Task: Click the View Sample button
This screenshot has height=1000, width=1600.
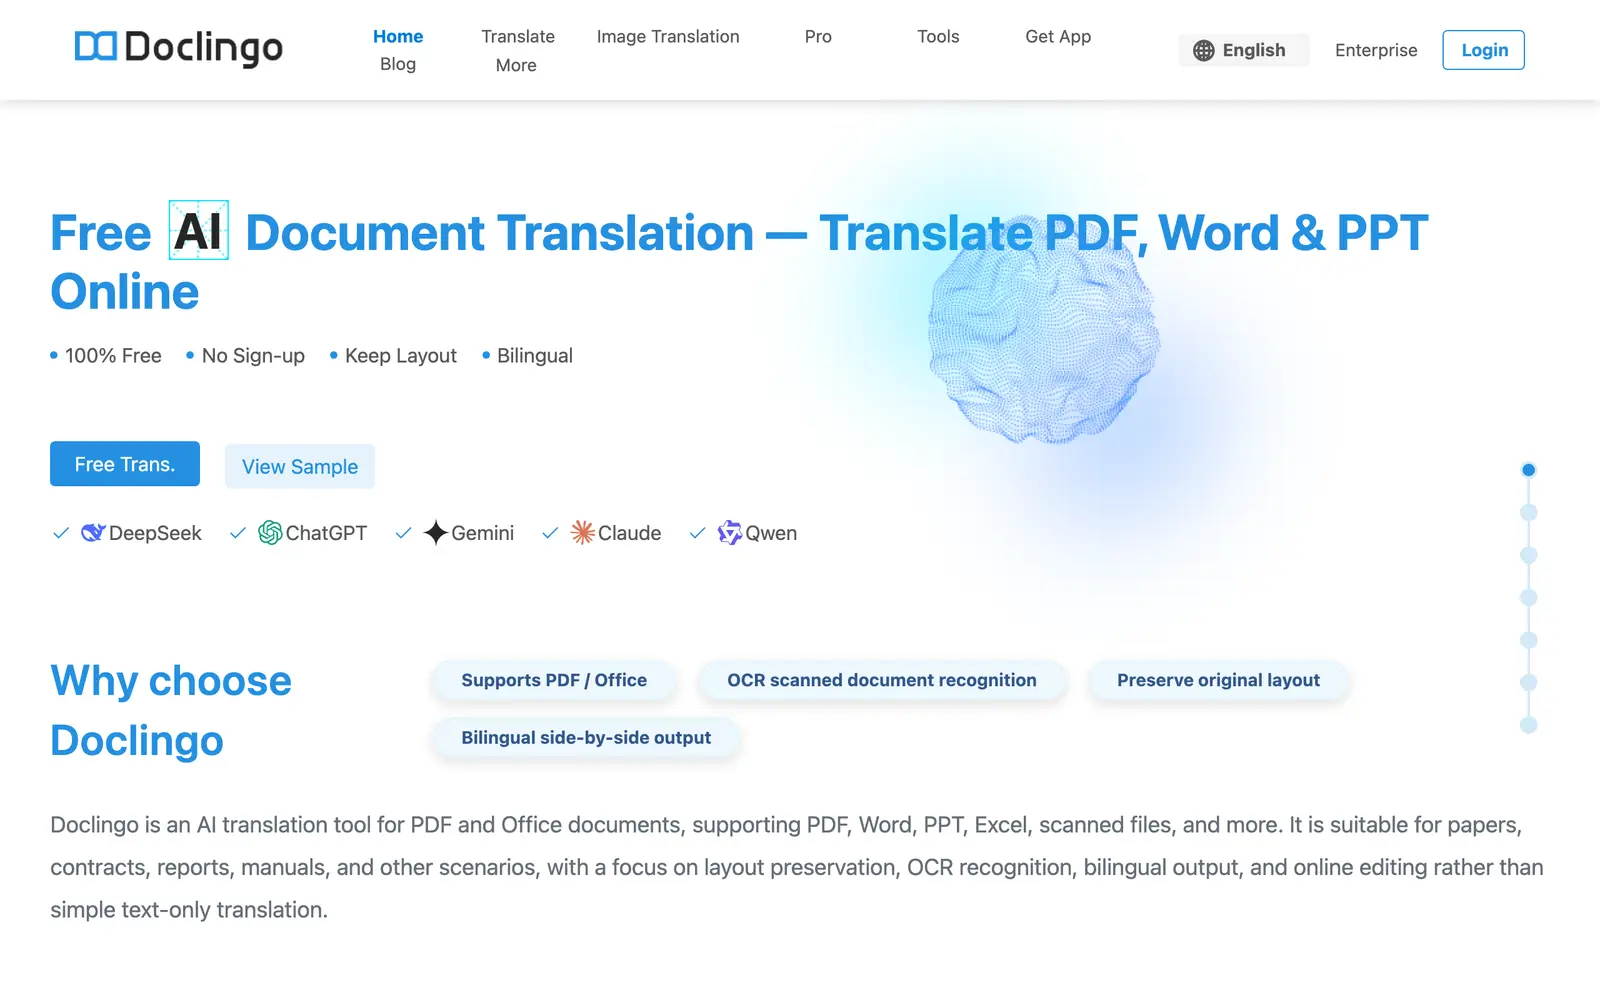Action: tap(300, 466)
